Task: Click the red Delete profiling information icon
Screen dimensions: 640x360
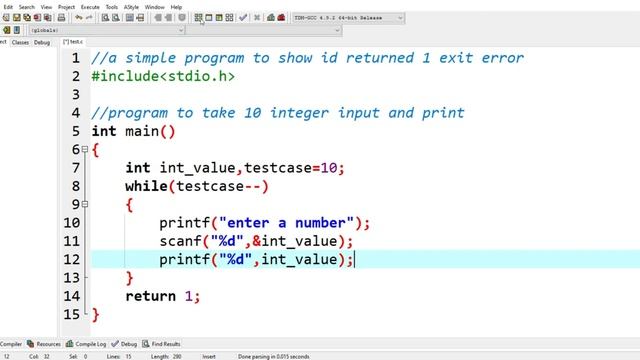Action: [281, 18]
